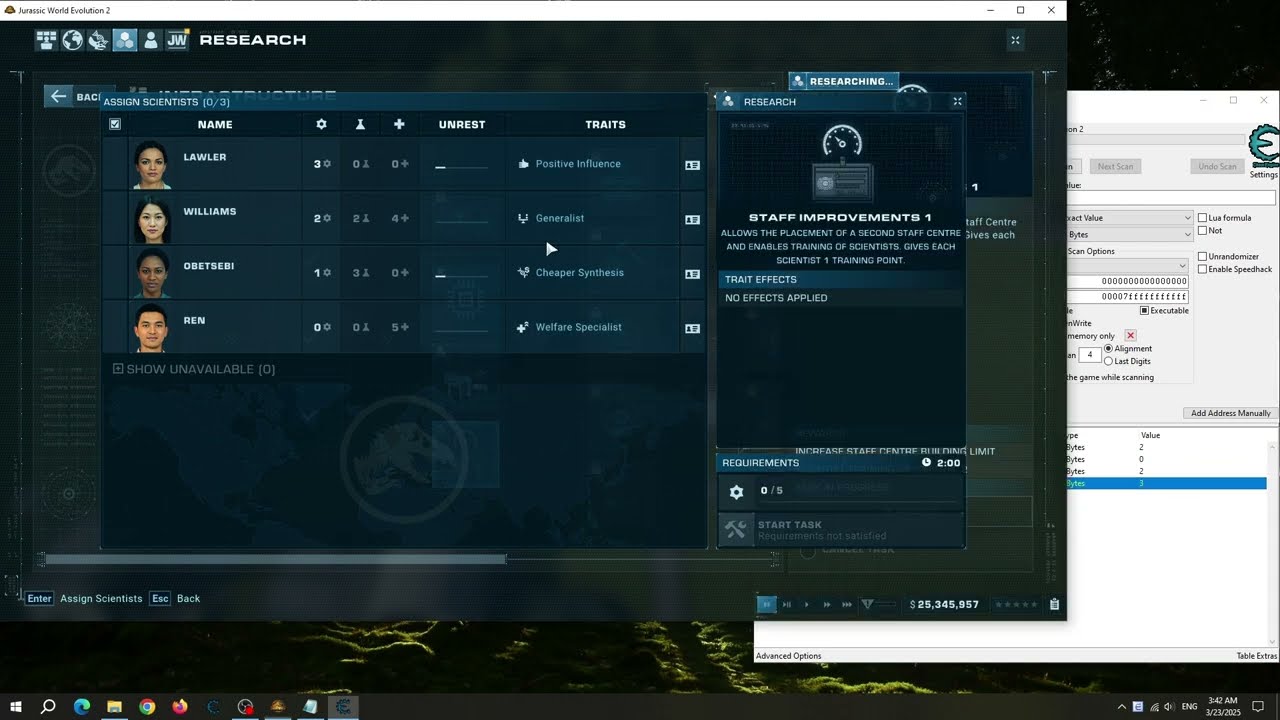Open the expeditions dinosaur fossil icon

click(98, 40)
